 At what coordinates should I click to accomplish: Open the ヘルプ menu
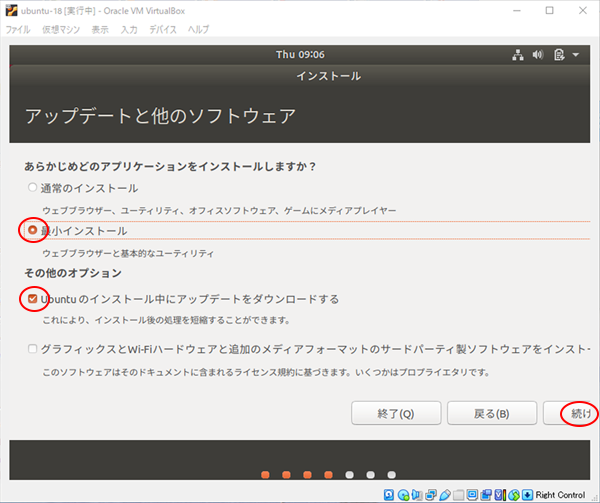click(198, 29)
